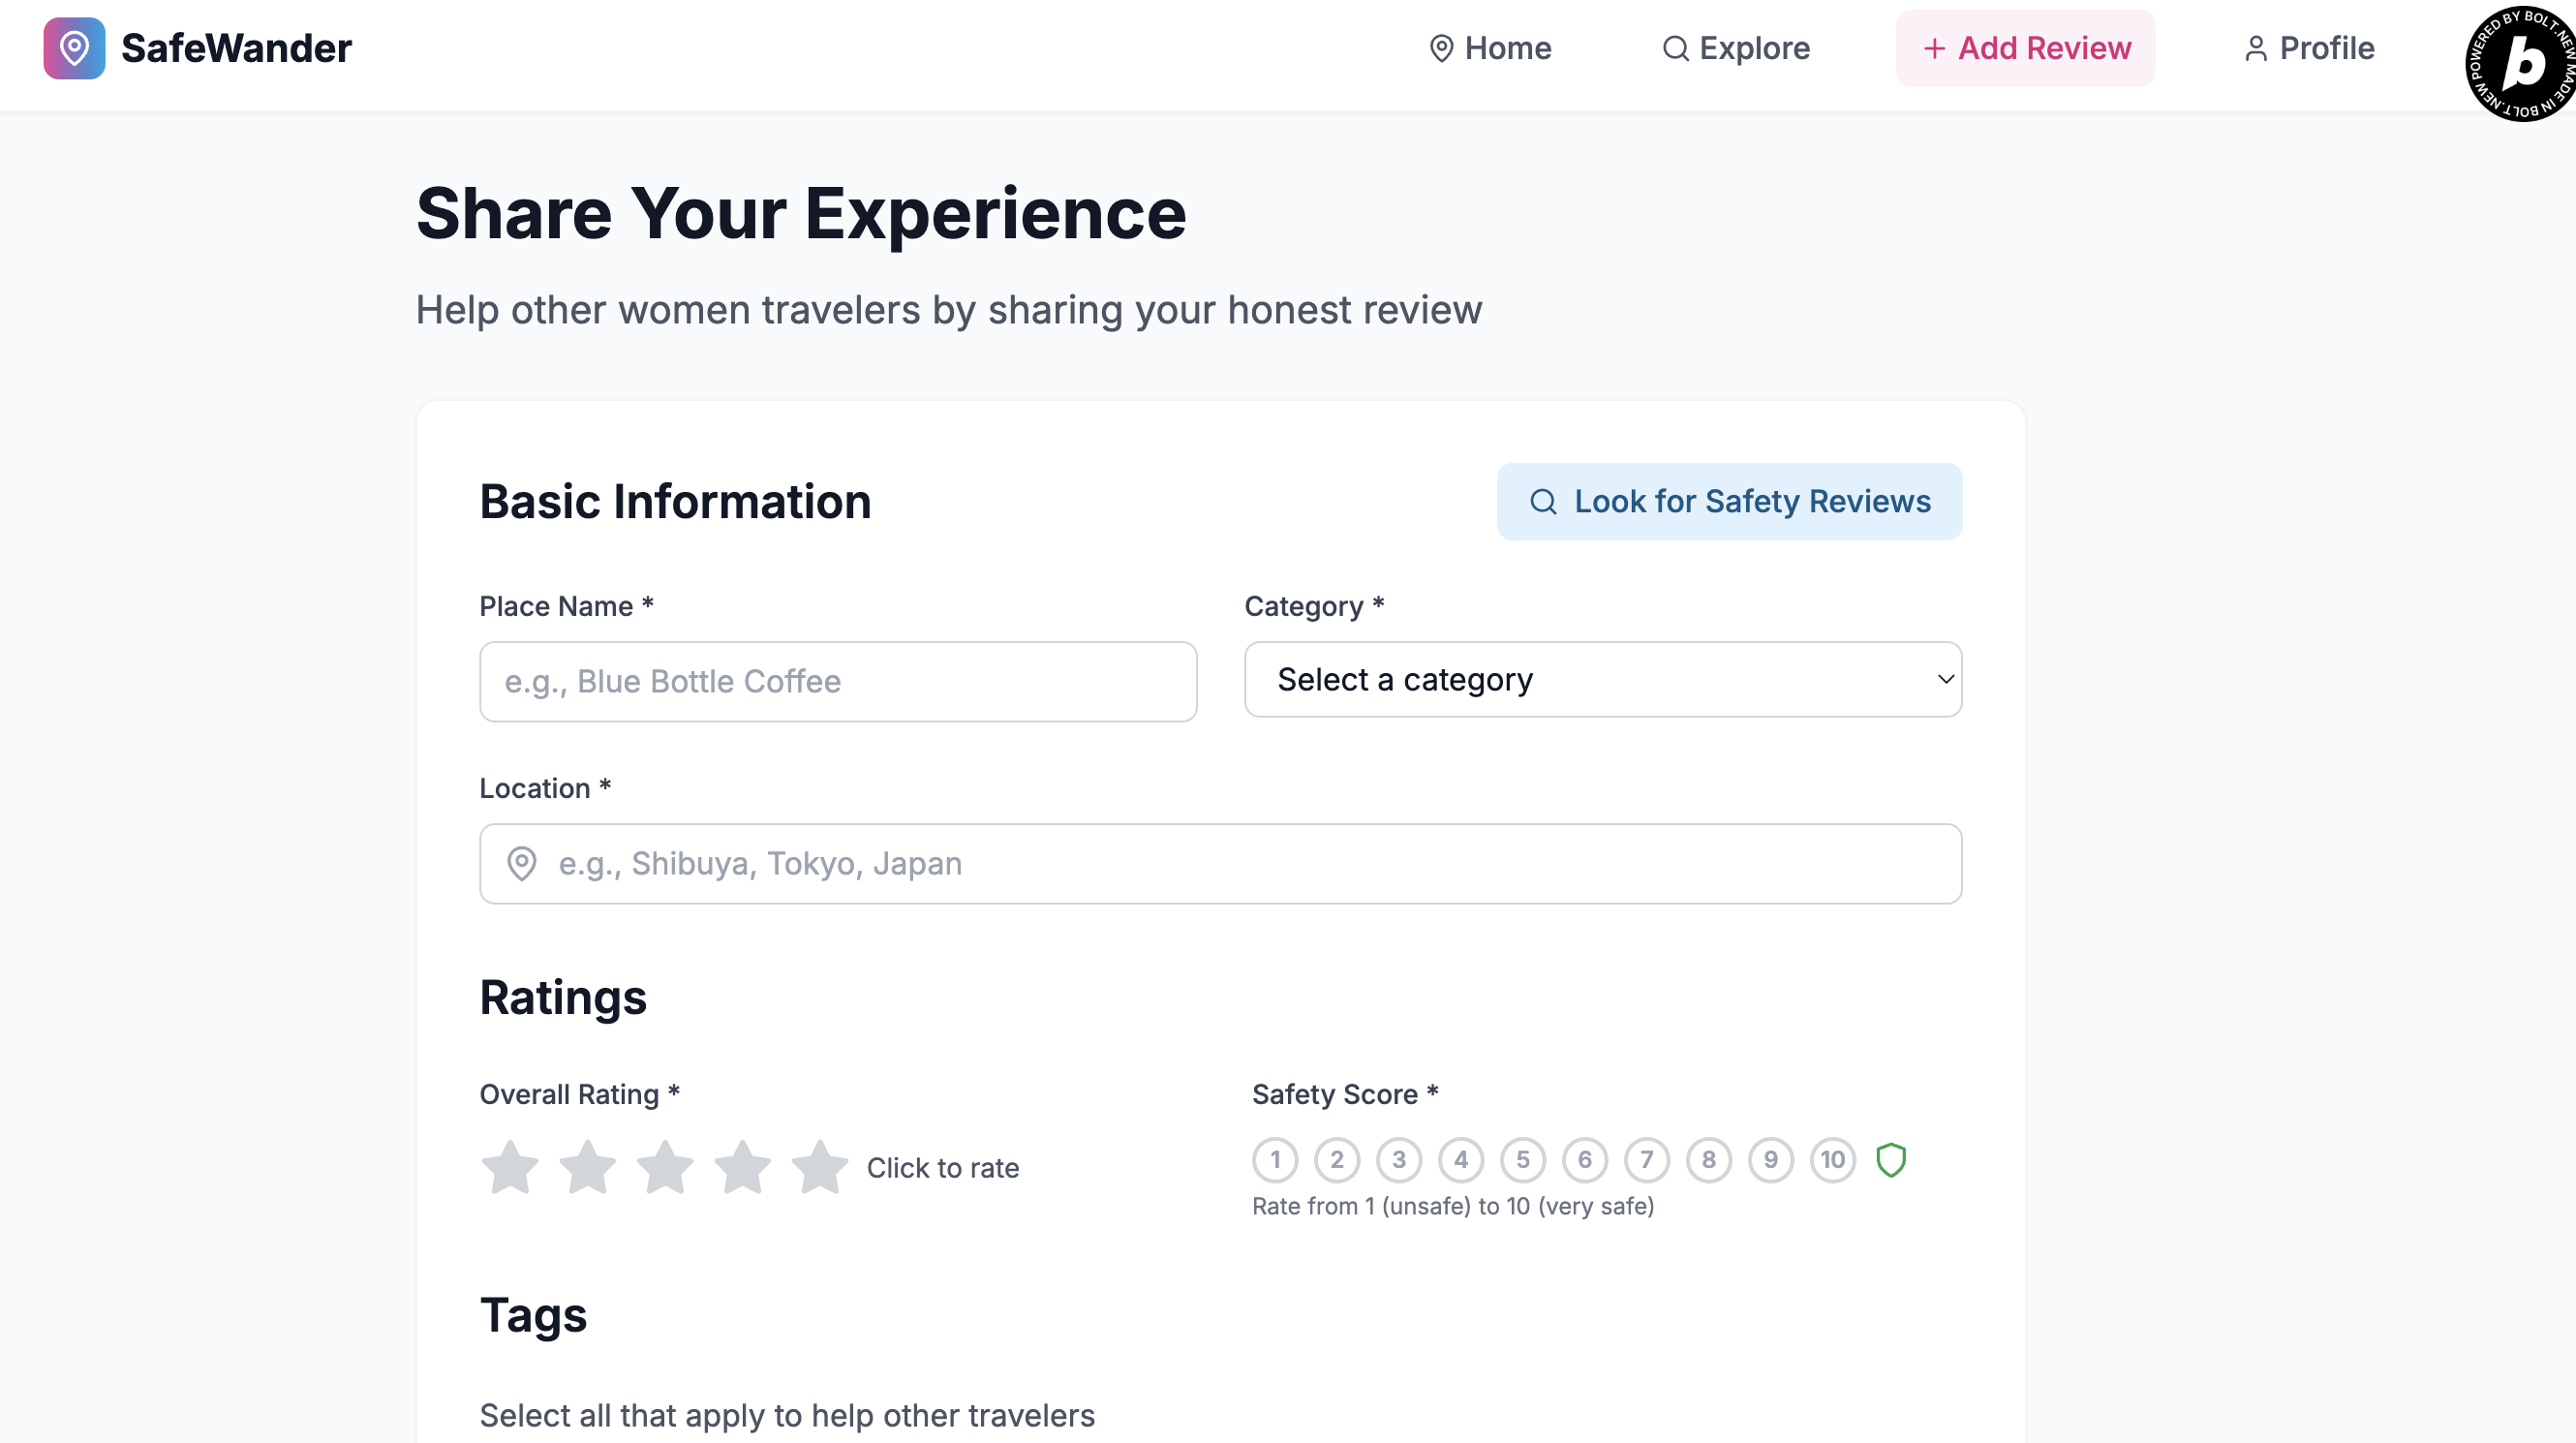
Task: Open the Explore nav item
Action: tap(1736, 48)
